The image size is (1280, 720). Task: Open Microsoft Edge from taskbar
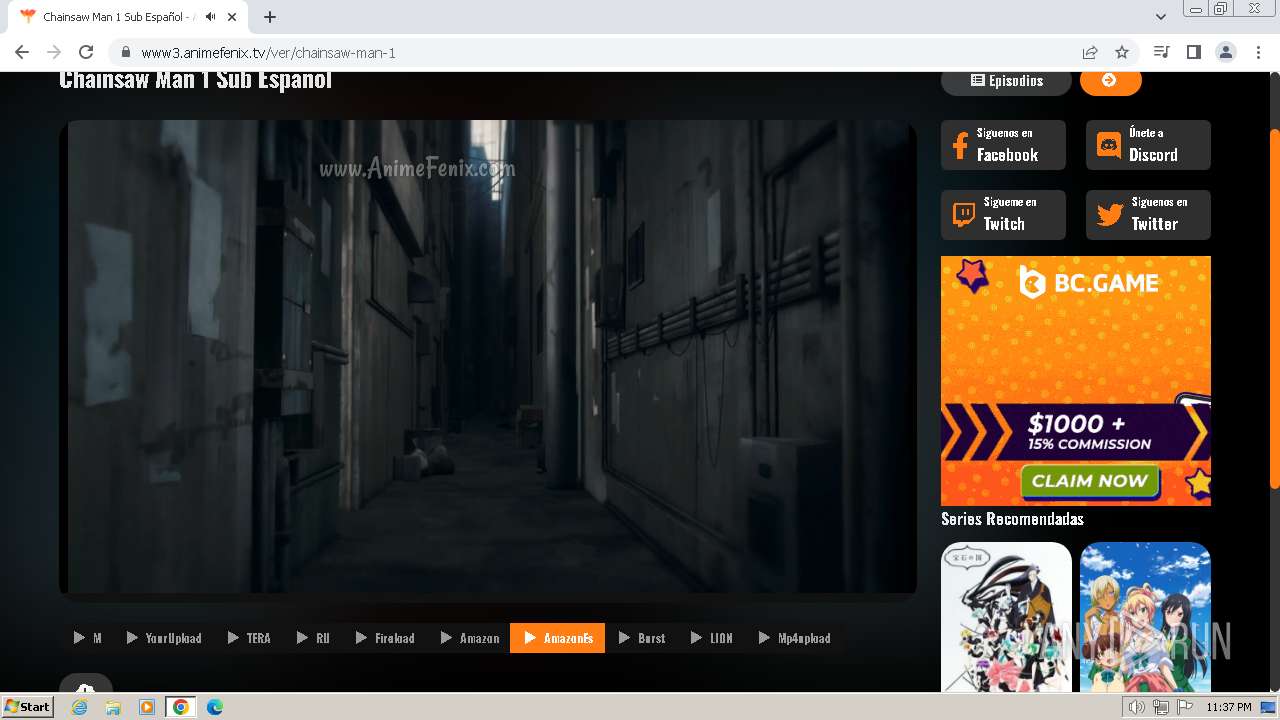[x=215, y=707]
